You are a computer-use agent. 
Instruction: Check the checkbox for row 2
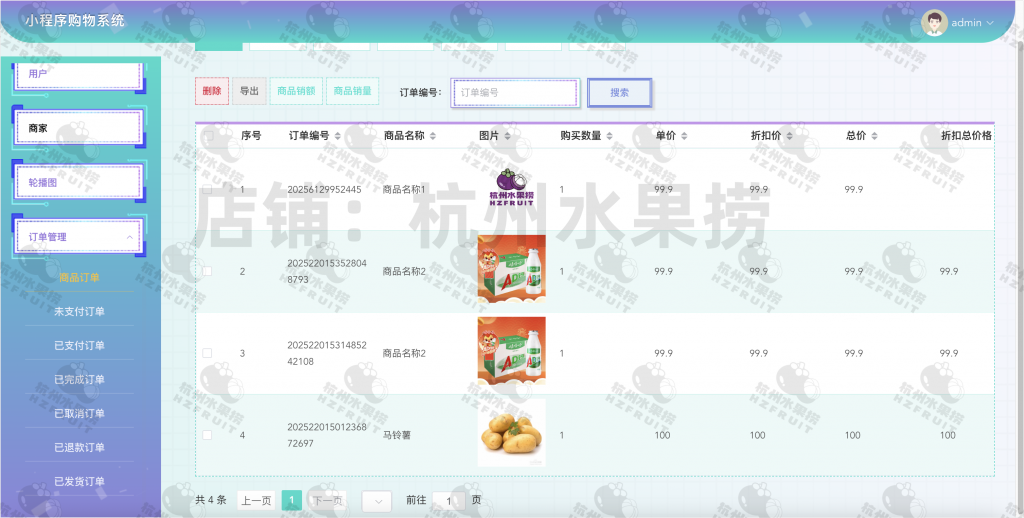click(x=207, y=271)
